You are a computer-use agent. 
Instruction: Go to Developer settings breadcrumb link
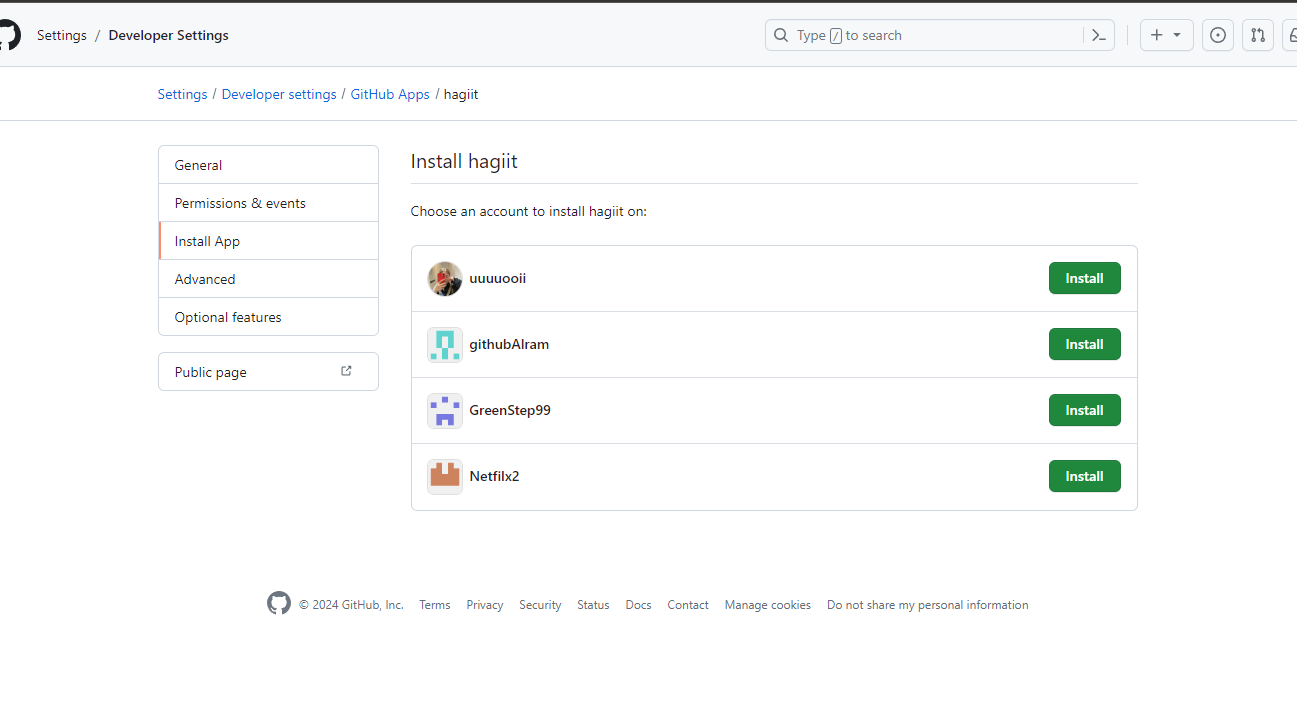279,94
